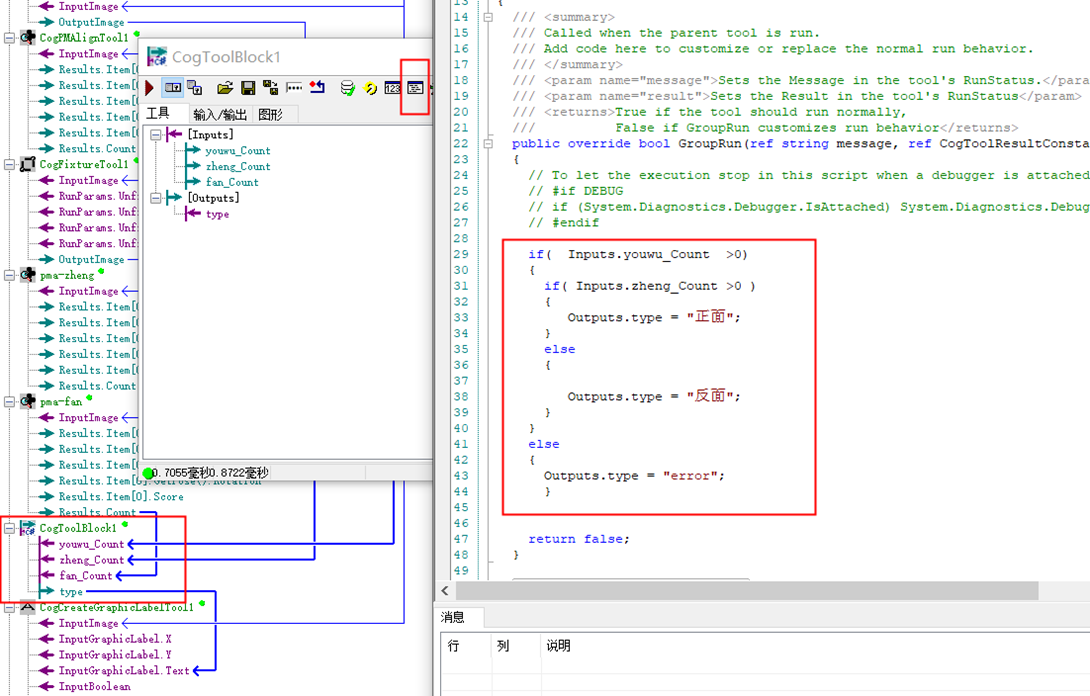The image size is (1090, 696).
Task: Click the dotted selection icon in the toolbar
Action: (294, 88)
